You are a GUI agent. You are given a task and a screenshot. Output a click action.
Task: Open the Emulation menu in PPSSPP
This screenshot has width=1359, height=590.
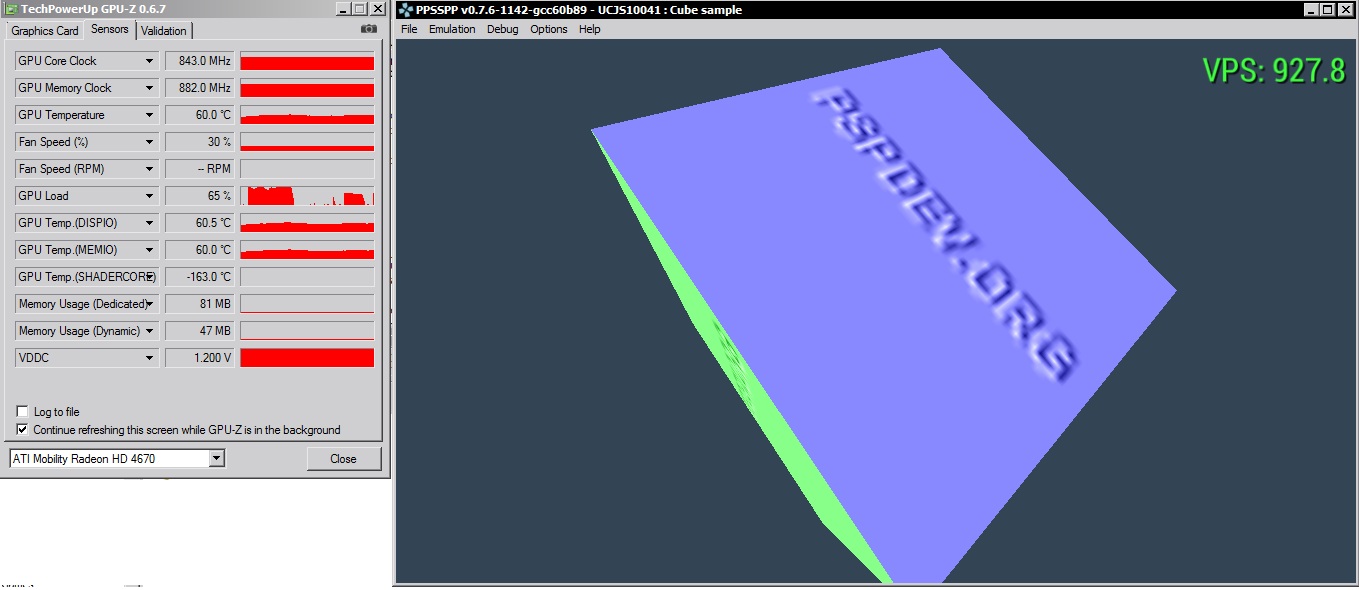click(x=452, y=29)
